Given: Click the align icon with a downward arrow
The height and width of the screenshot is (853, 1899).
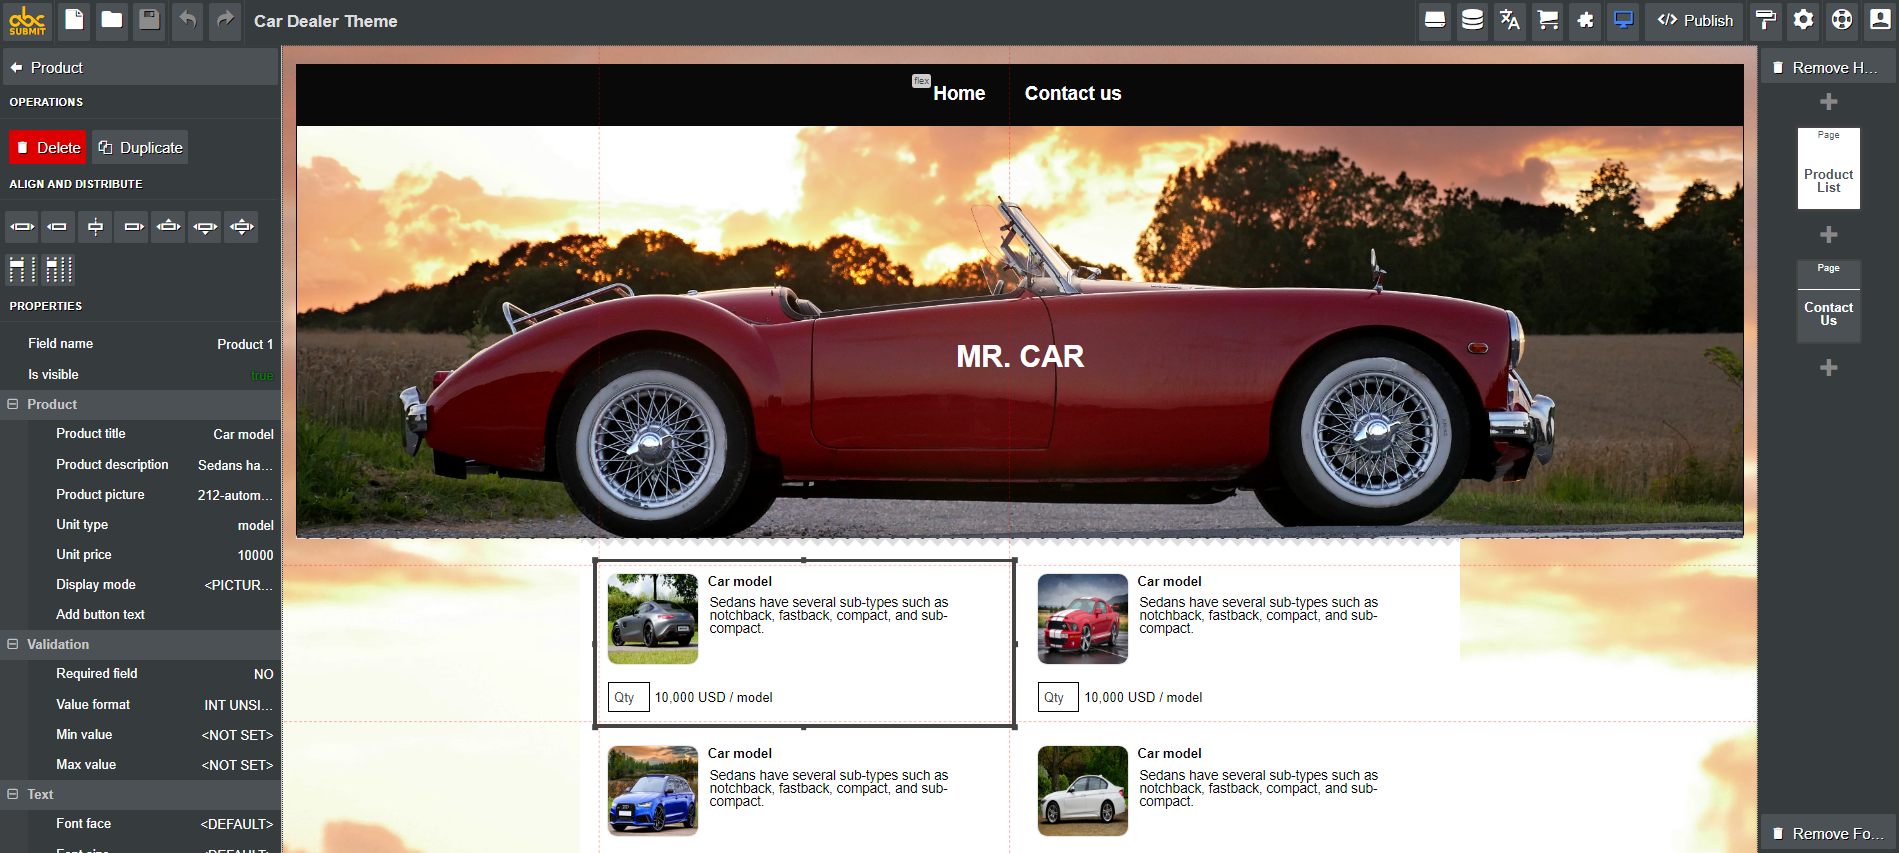Looking at the screenshot, I should tap(205, 227).
